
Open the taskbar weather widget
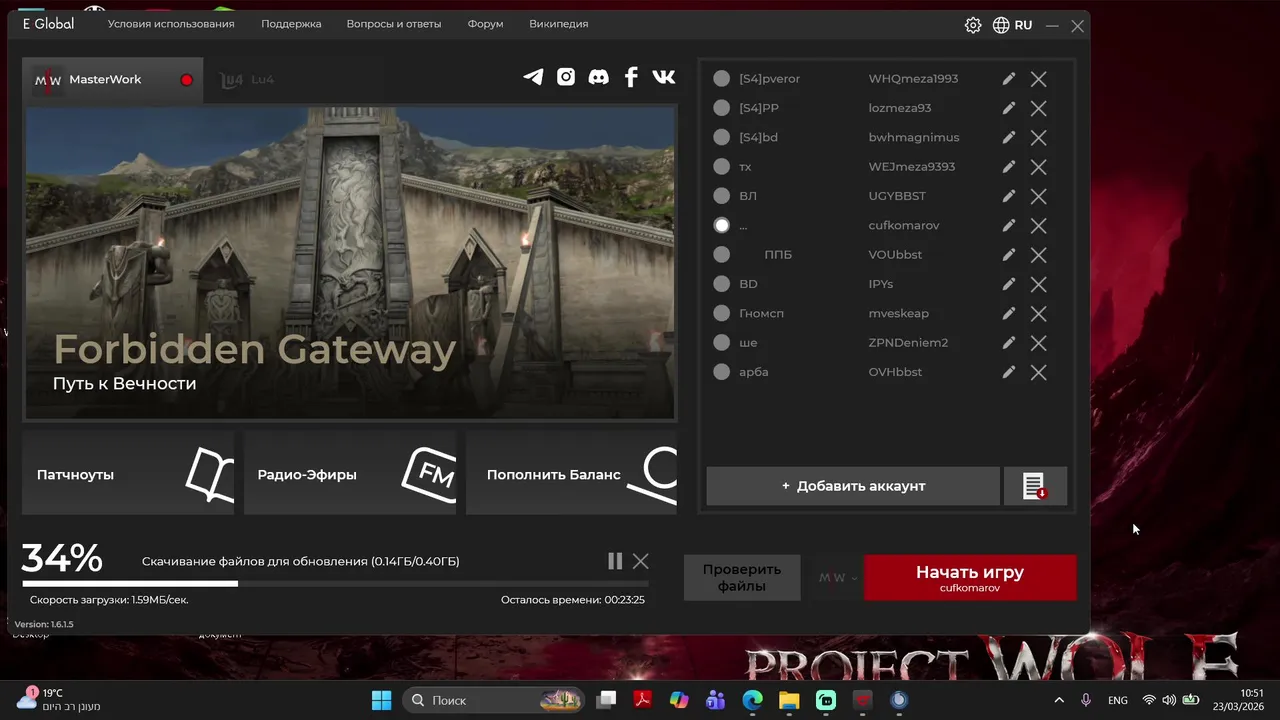pyautogui.click(x=58, y=699)
